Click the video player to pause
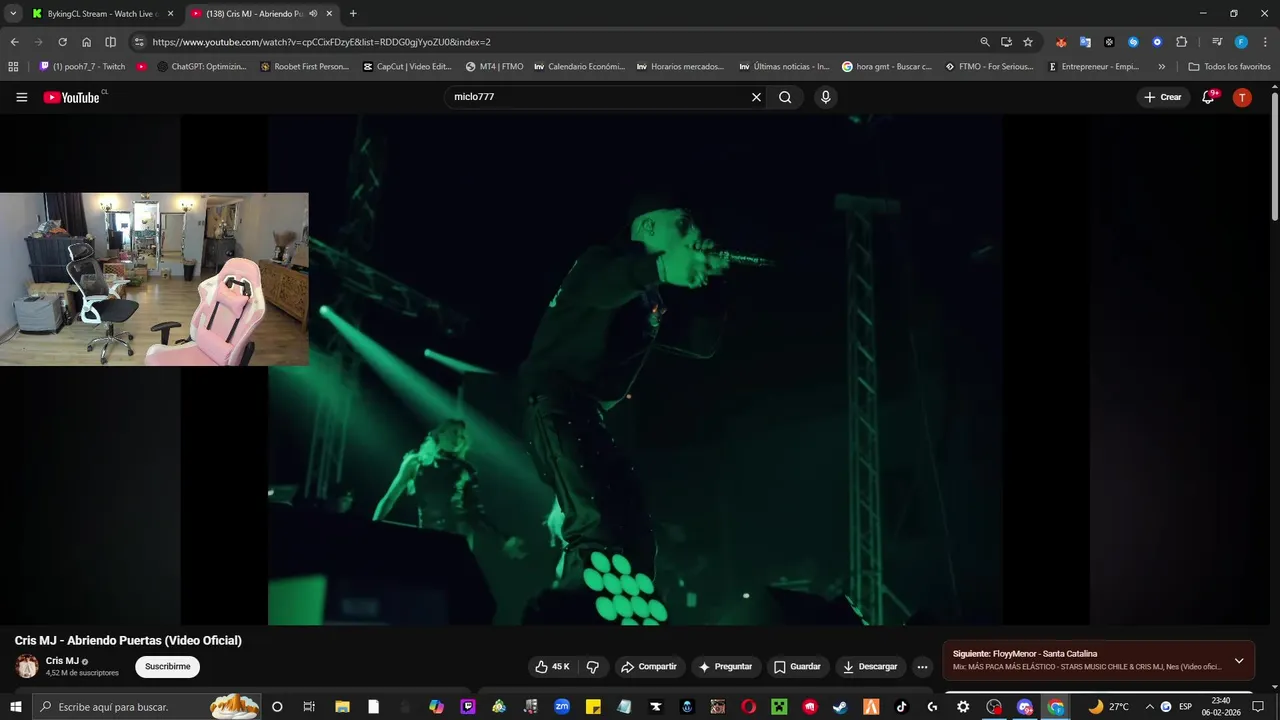This screenshot has height=720, width=1280. pyautogui.click(x=635, y=370)
